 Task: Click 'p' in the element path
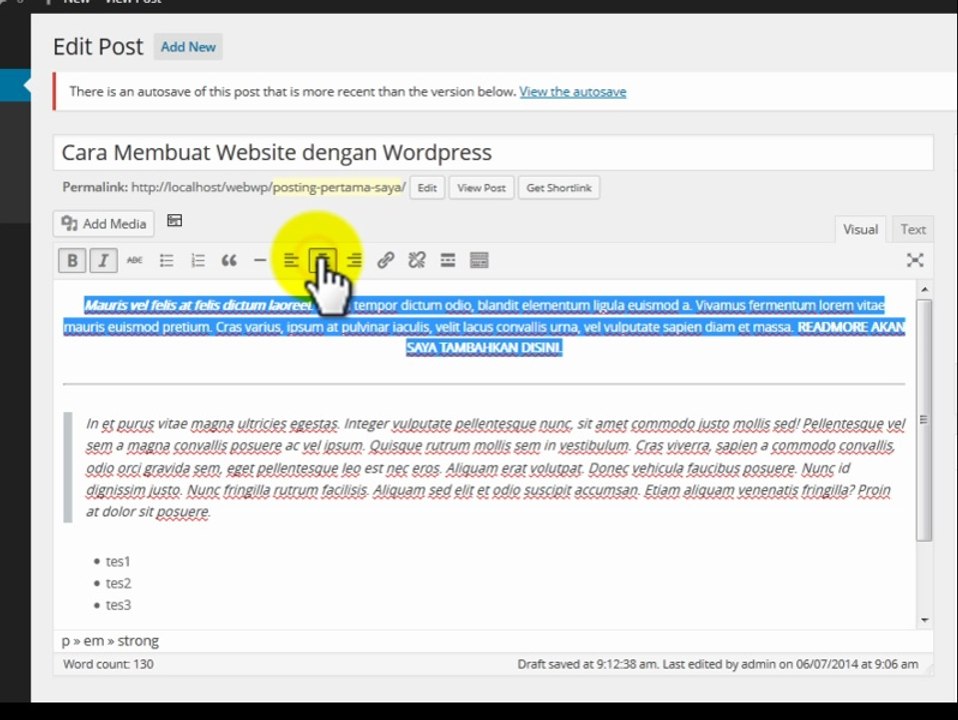65,642
